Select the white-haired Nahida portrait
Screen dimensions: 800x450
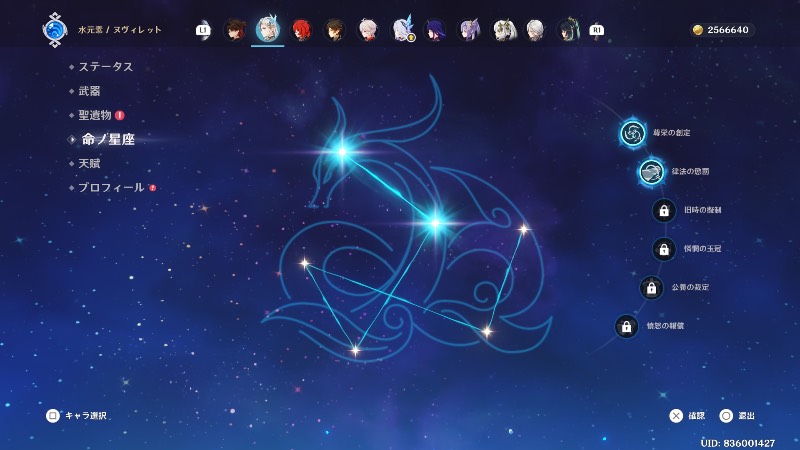point(503,30)
